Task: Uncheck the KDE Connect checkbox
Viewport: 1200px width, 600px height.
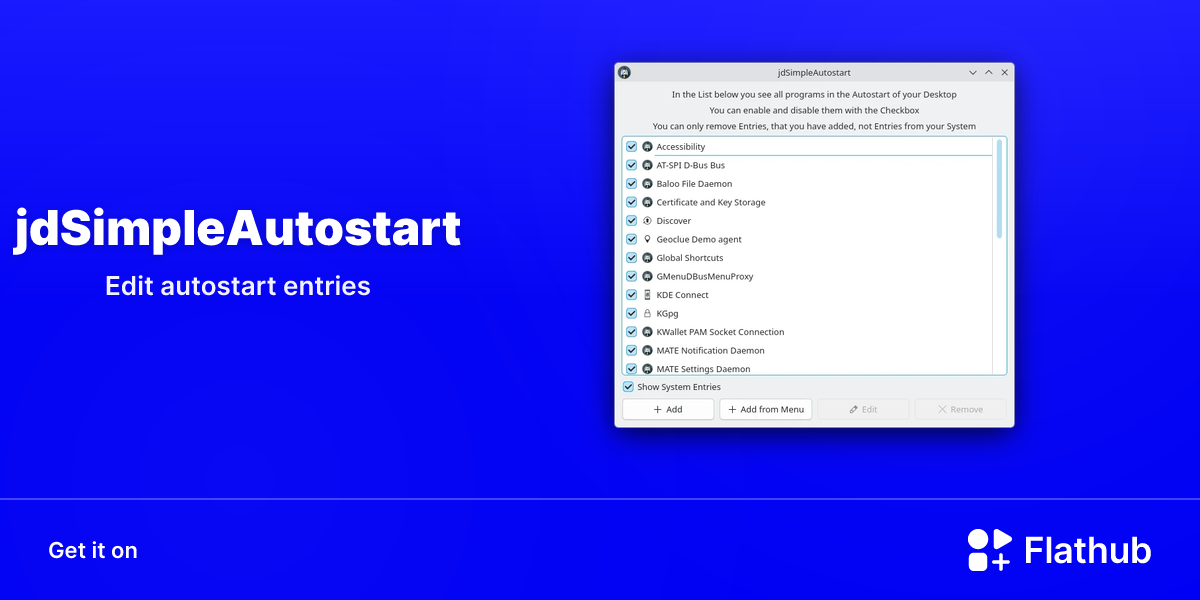Action: pos(631,295)
